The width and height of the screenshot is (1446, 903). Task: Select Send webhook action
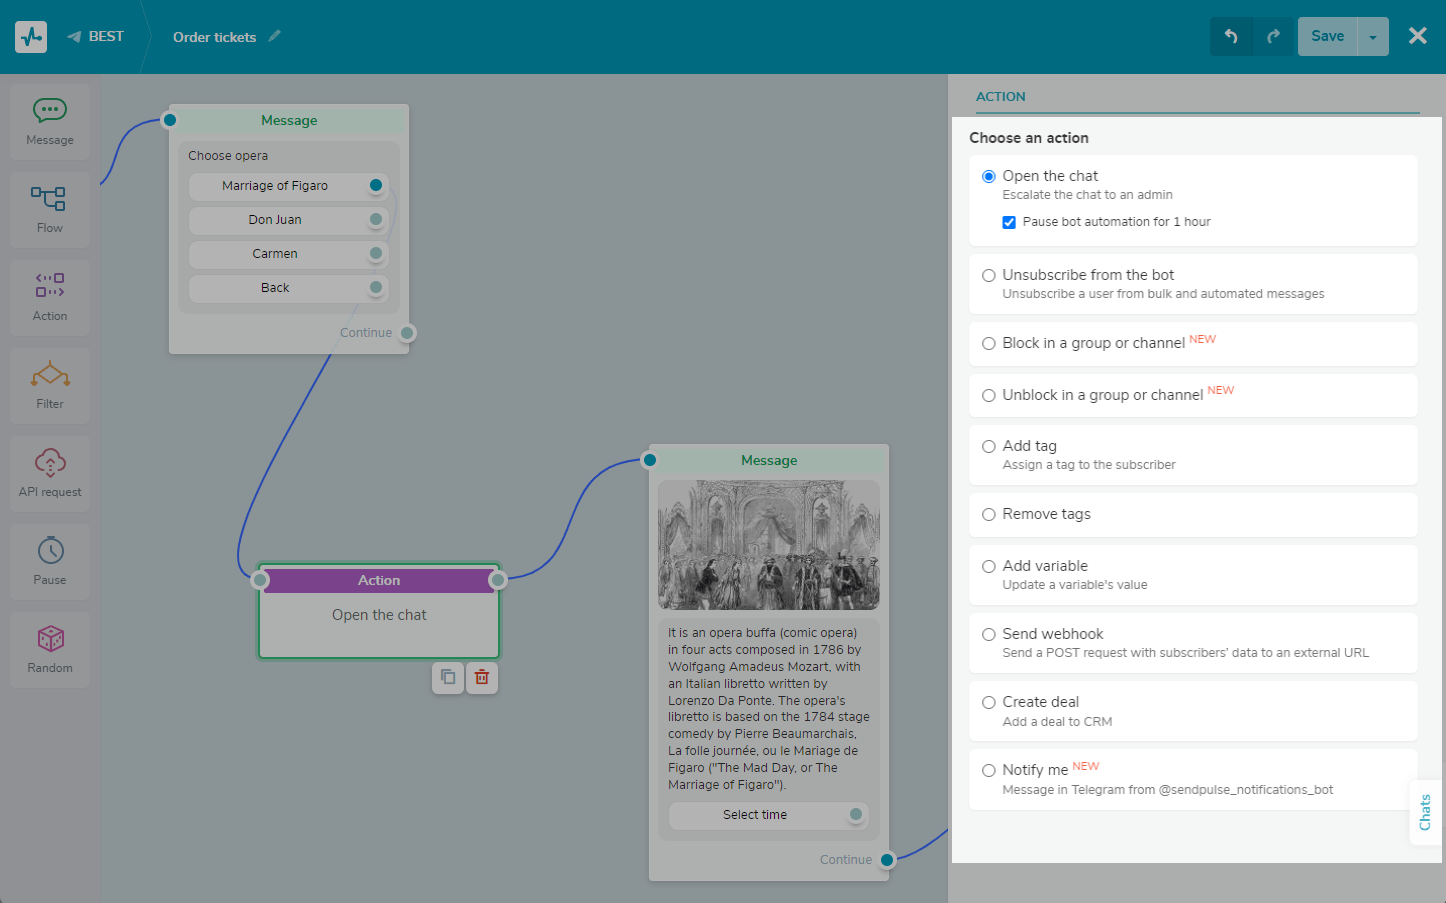tap(989, 634)
